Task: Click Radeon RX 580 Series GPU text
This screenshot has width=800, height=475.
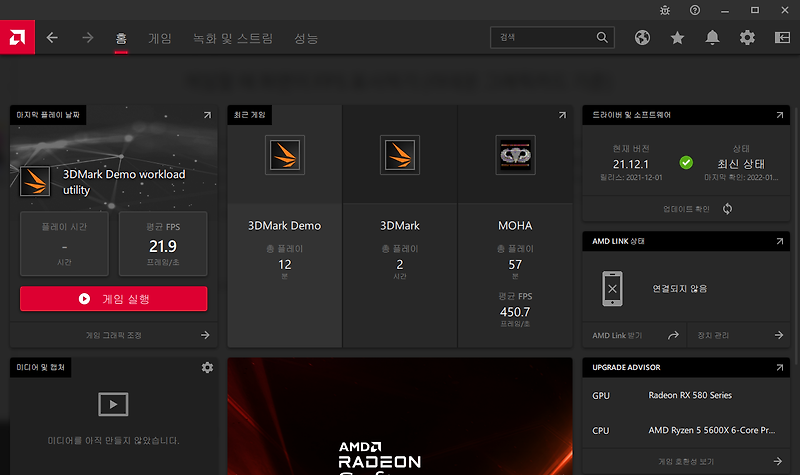Action: (x=690, y=395)
